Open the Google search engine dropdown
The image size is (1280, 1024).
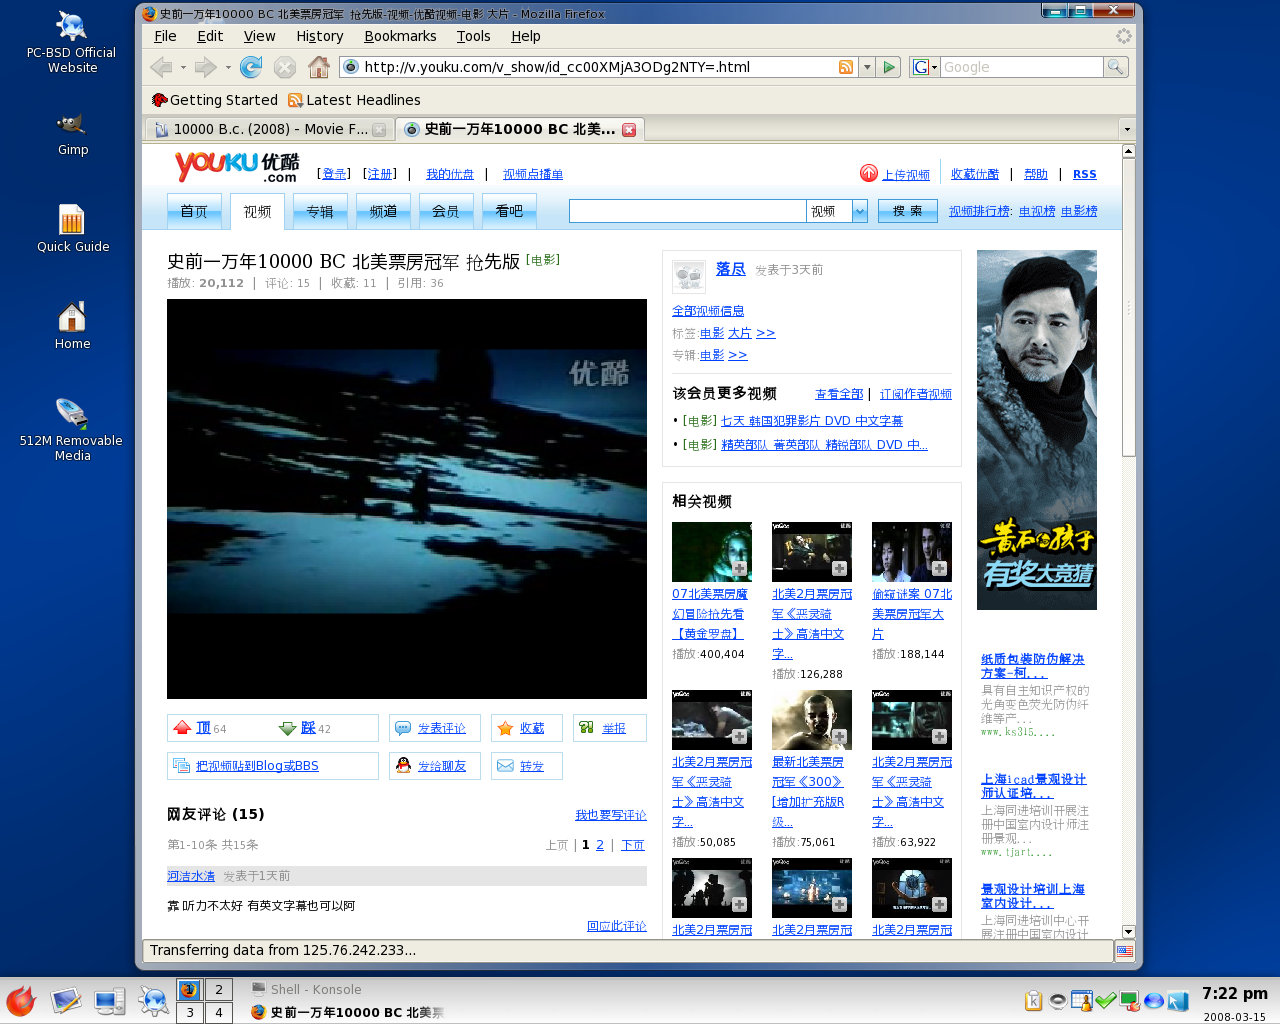pos(926,67)
